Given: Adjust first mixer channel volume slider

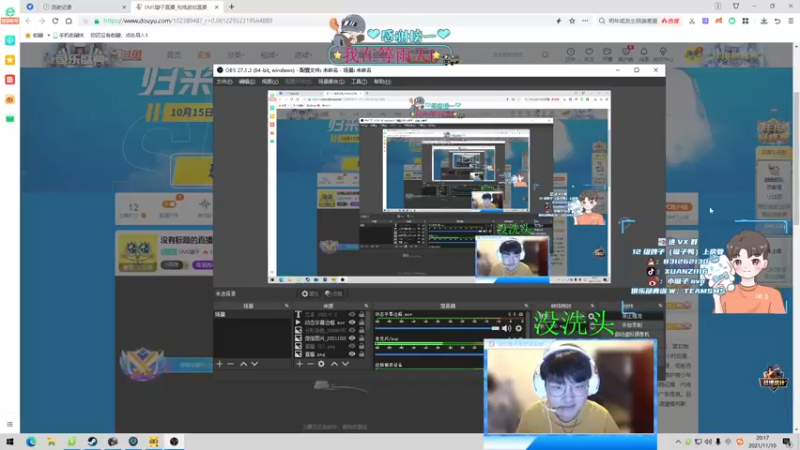Looking at the screenshot, I should [437, 329].
